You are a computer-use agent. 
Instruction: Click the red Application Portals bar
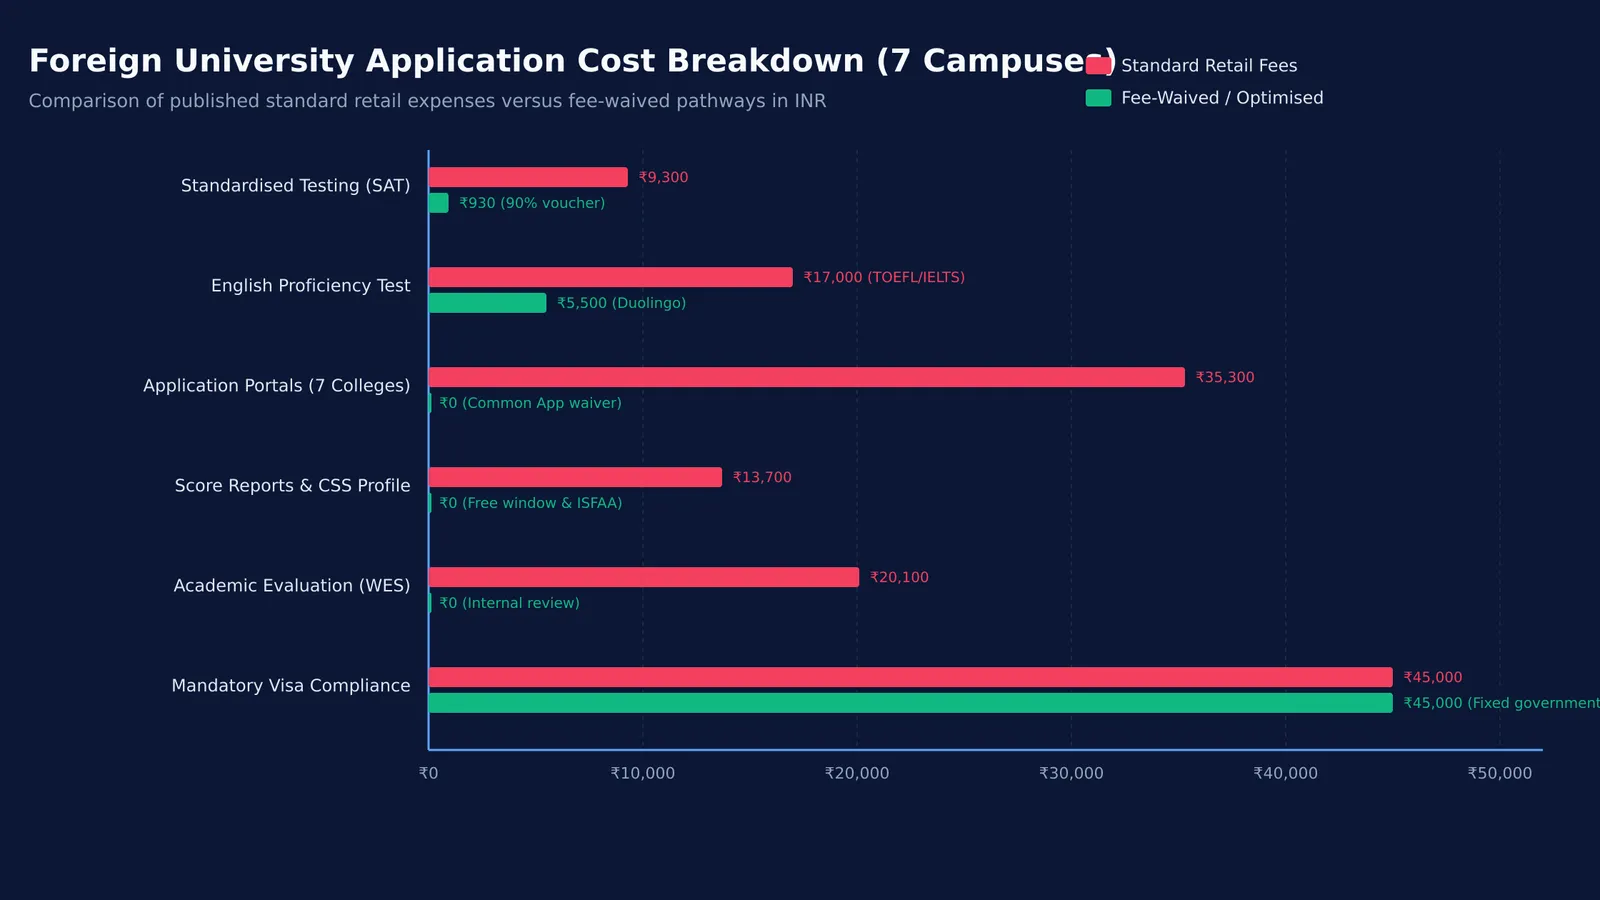coord(807,377)
